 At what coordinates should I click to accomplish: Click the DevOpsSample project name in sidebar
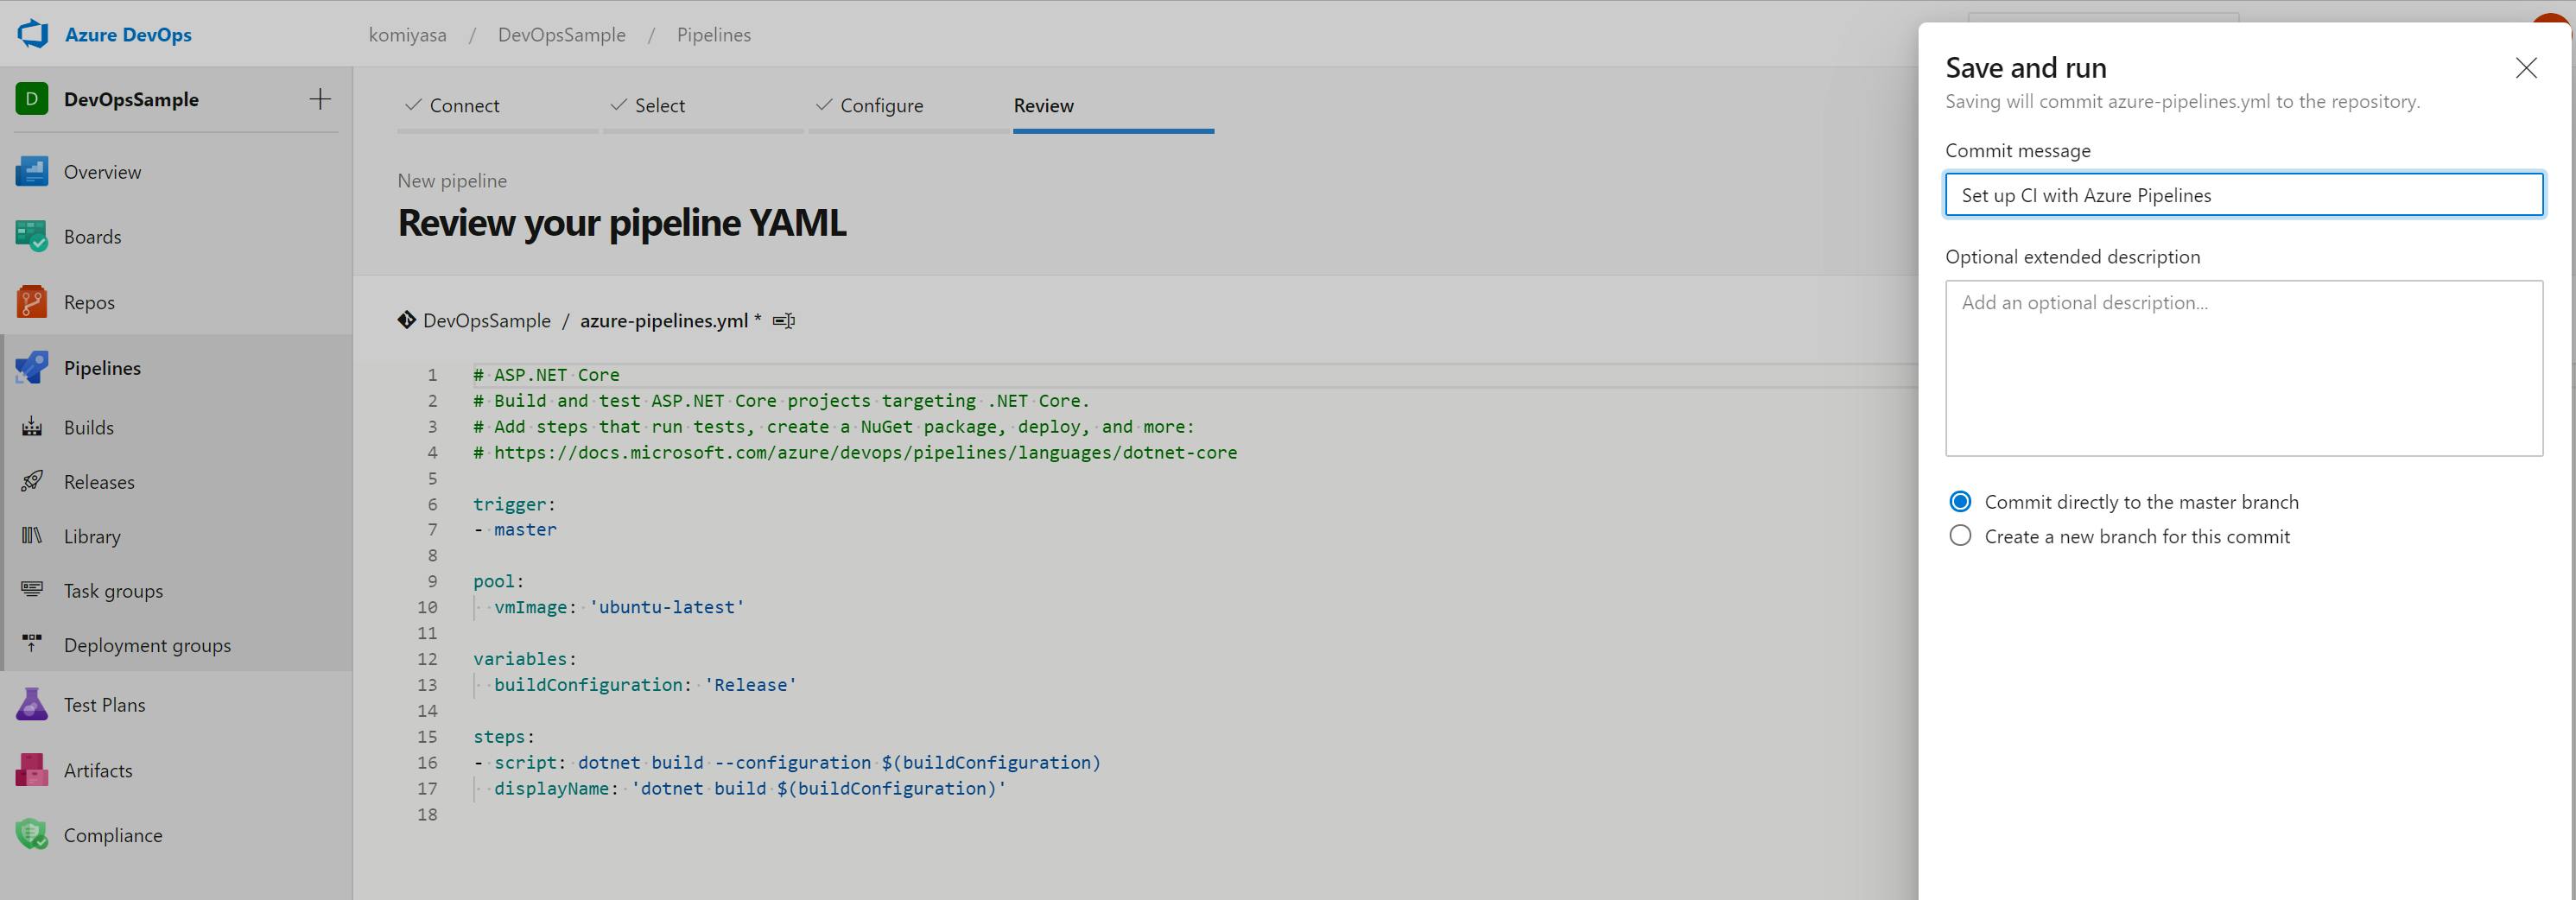[131, 100]
